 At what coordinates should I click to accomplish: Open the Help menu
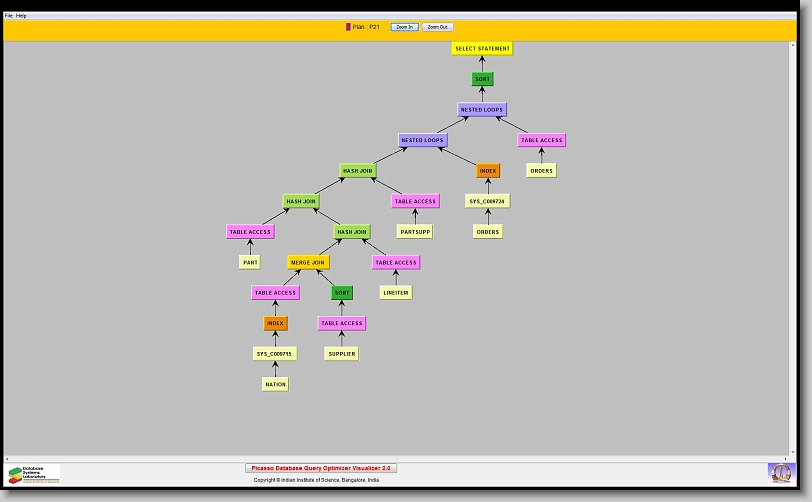[x=21, y=16]
